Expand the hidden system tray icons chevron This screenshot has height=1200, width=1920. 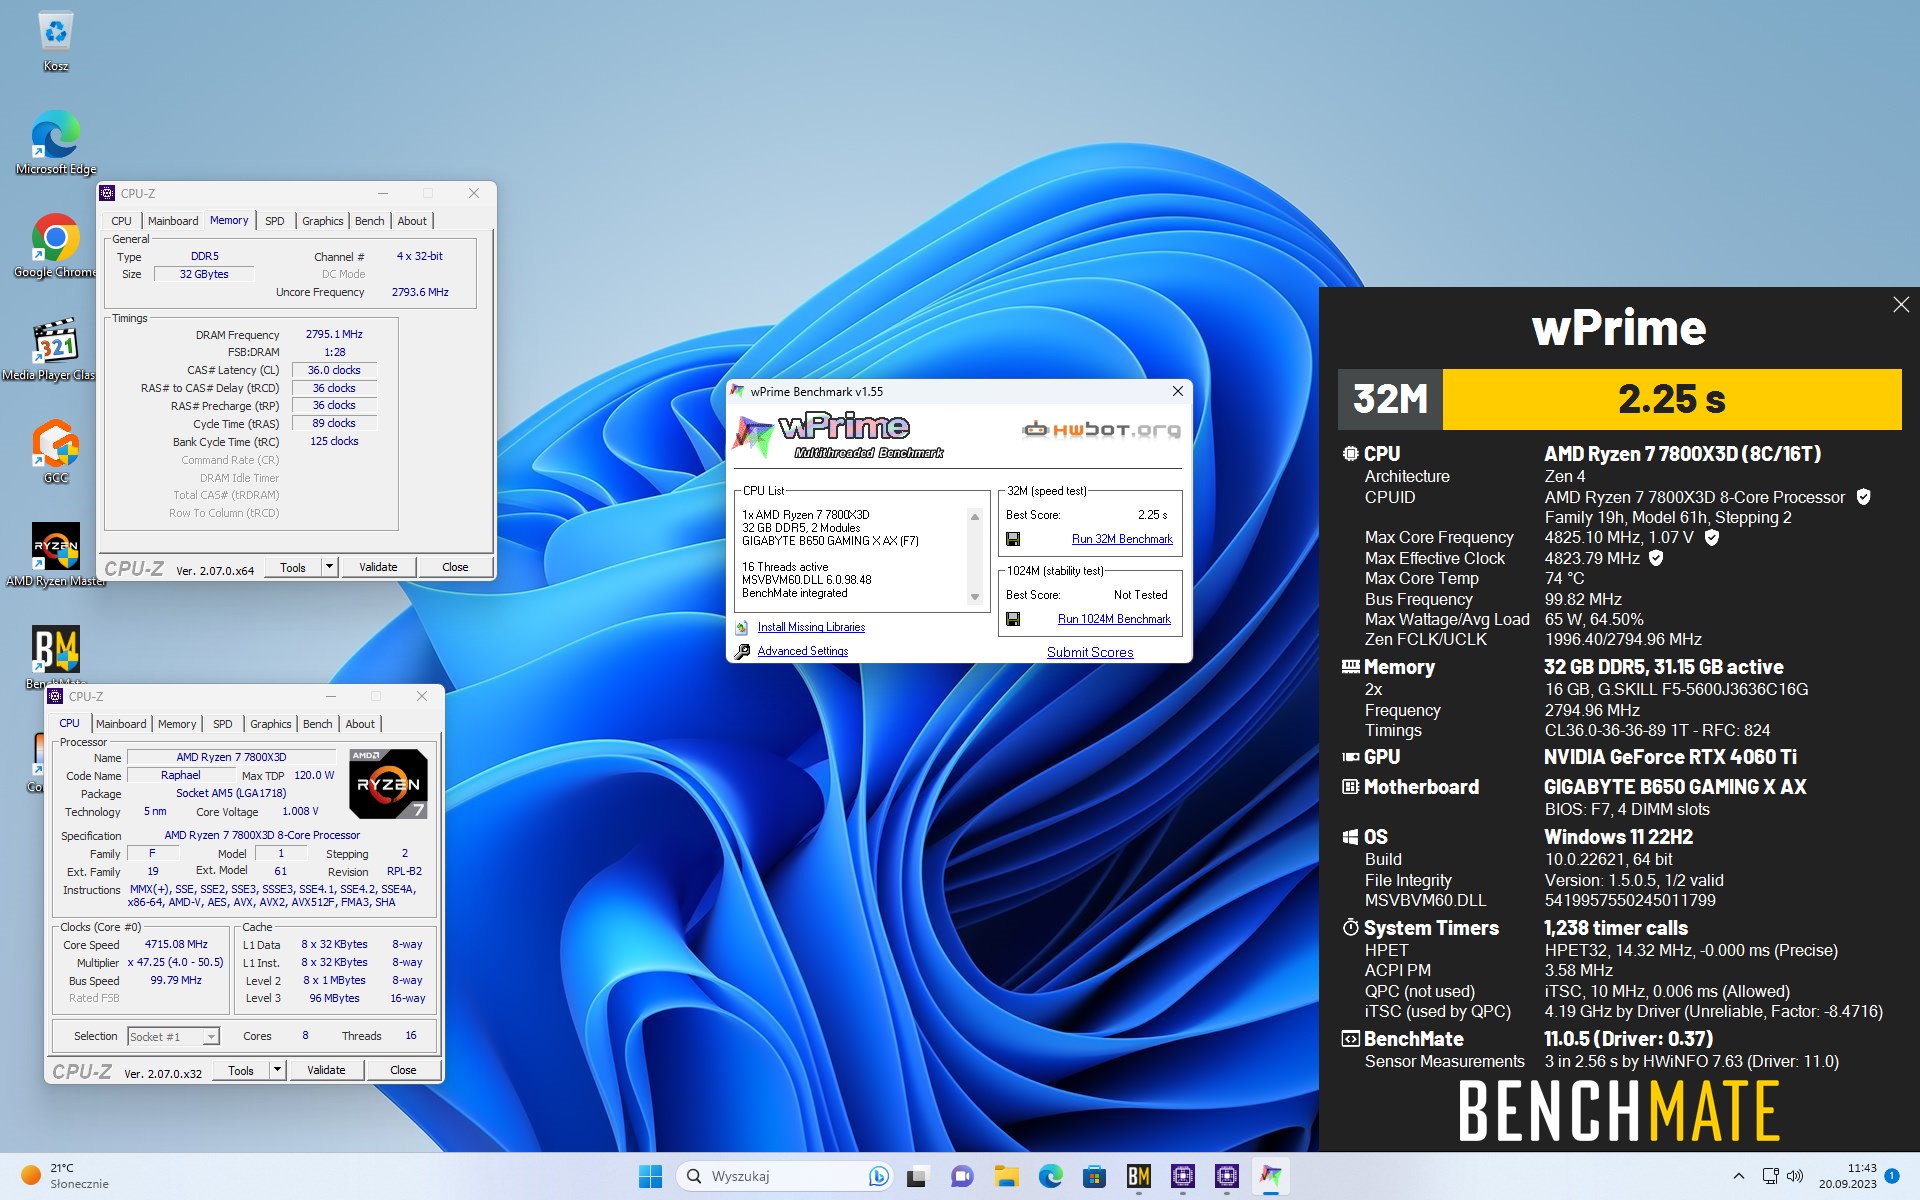1738,1176
